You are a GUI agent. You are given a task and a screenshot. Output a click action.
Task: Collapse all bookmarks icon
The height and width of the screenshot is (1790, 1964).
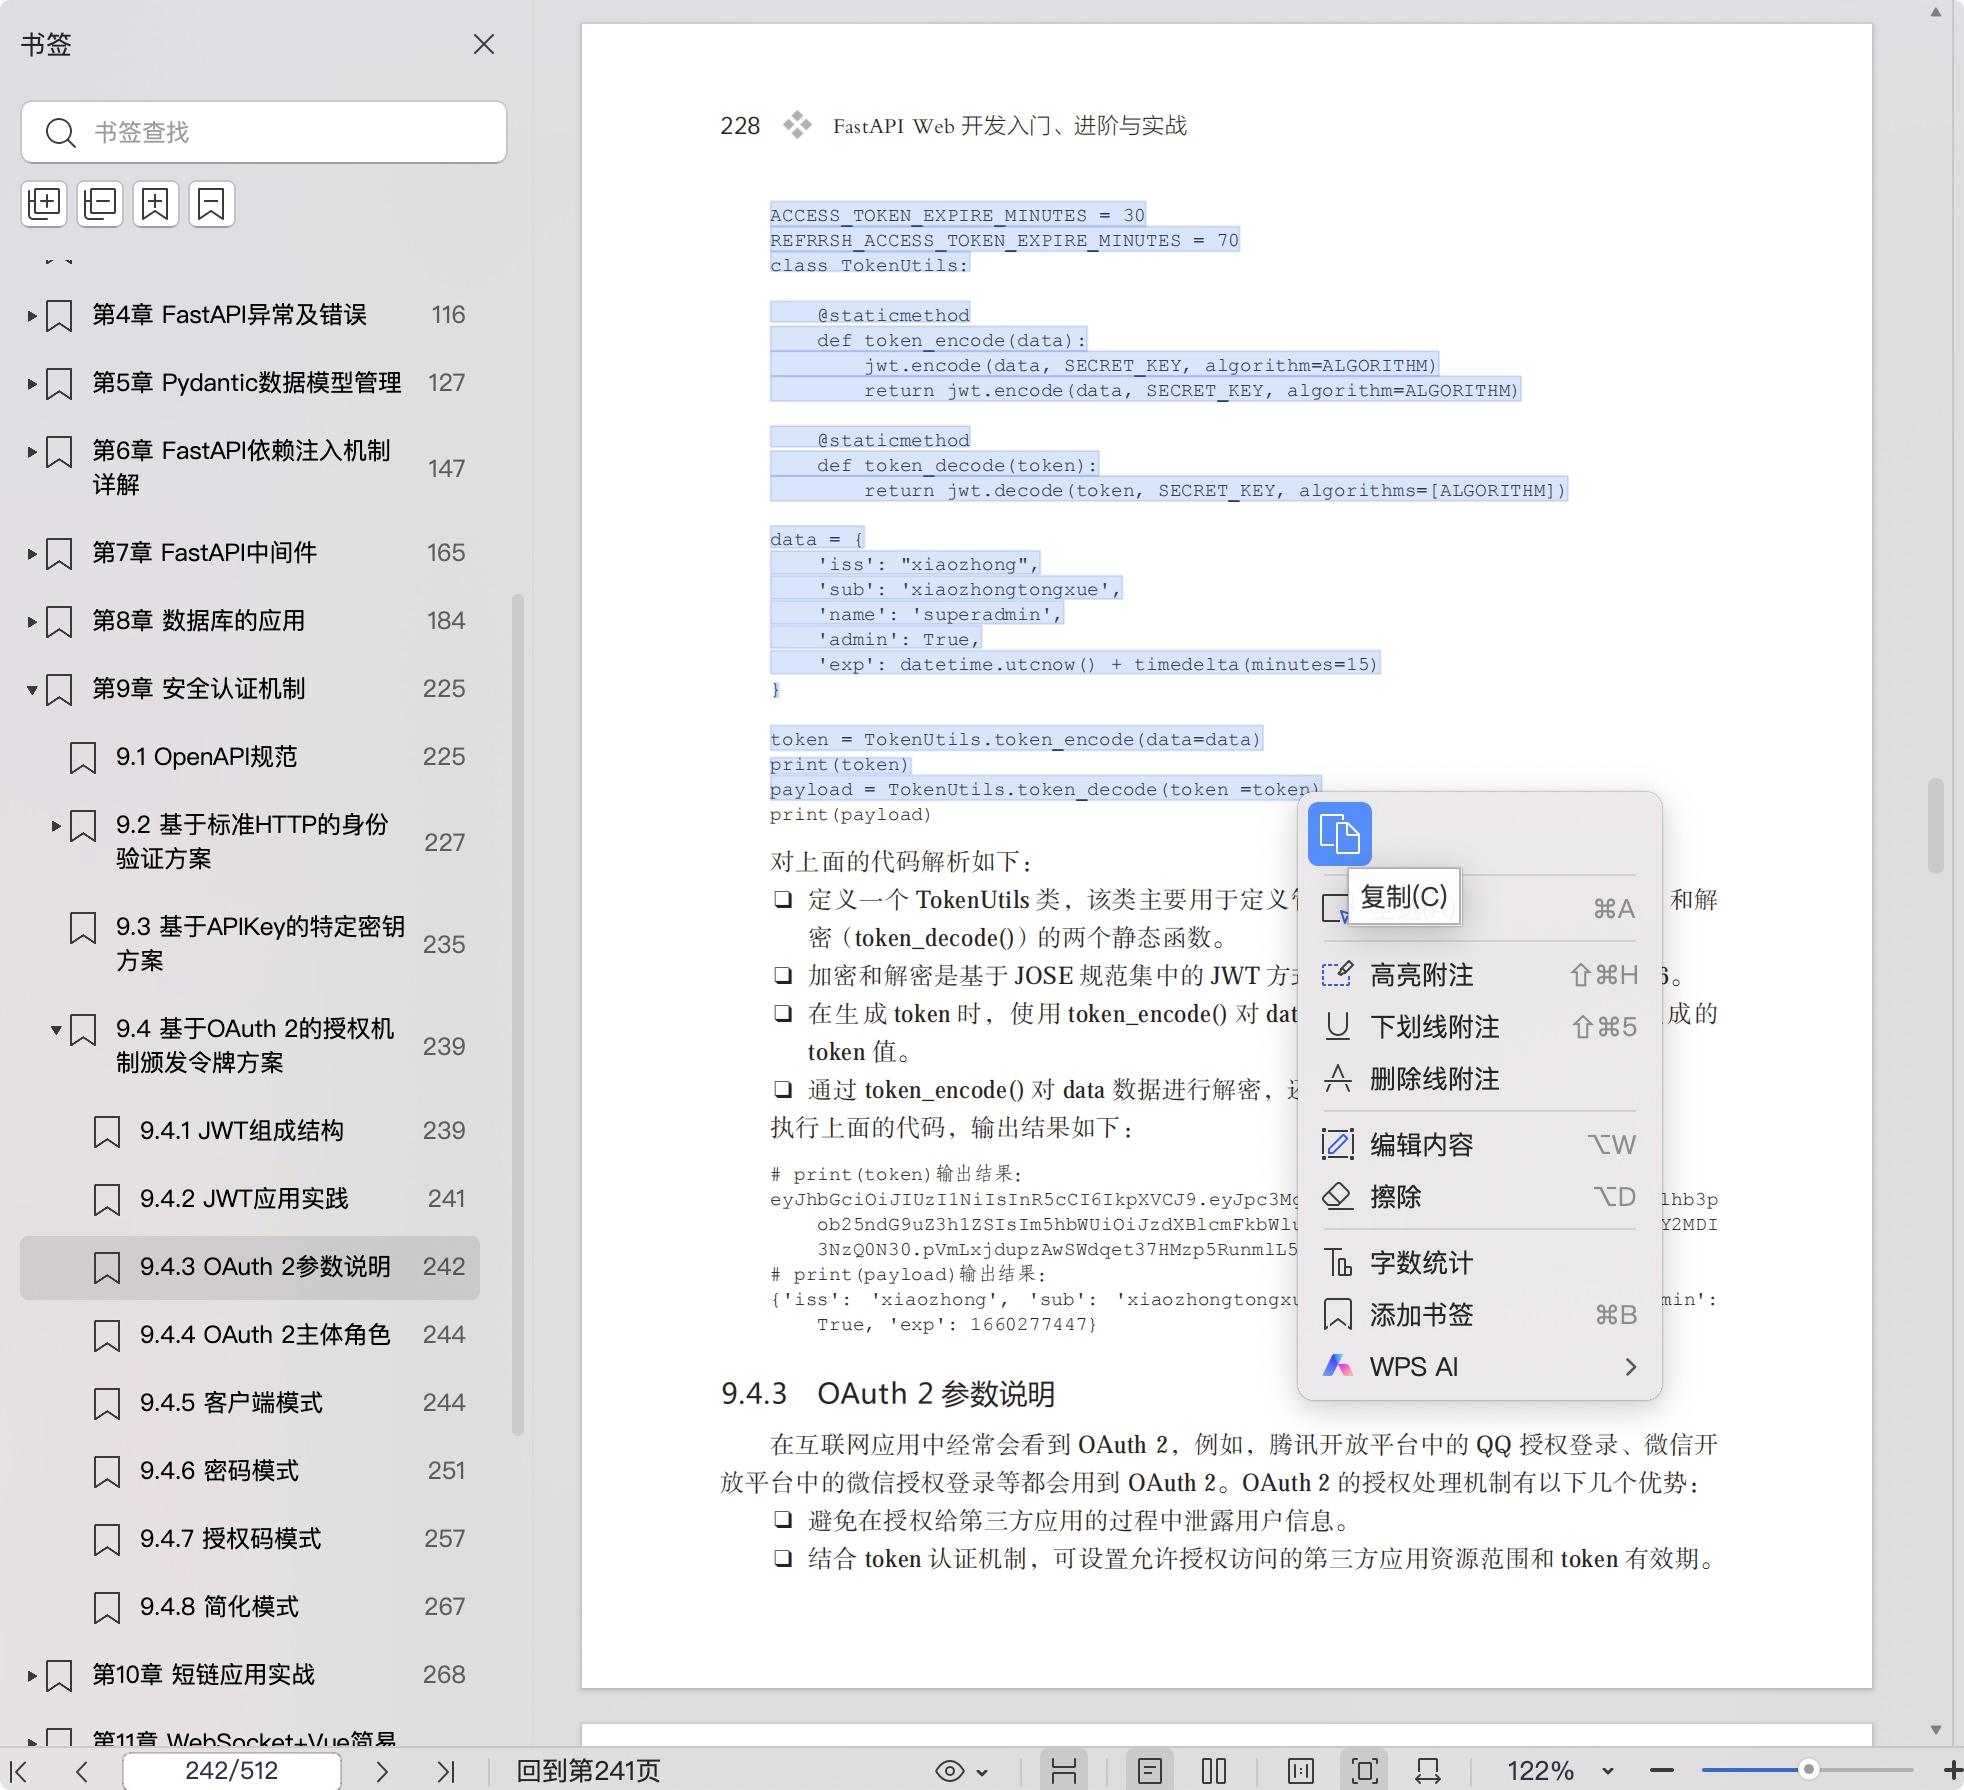pos(100,204)
